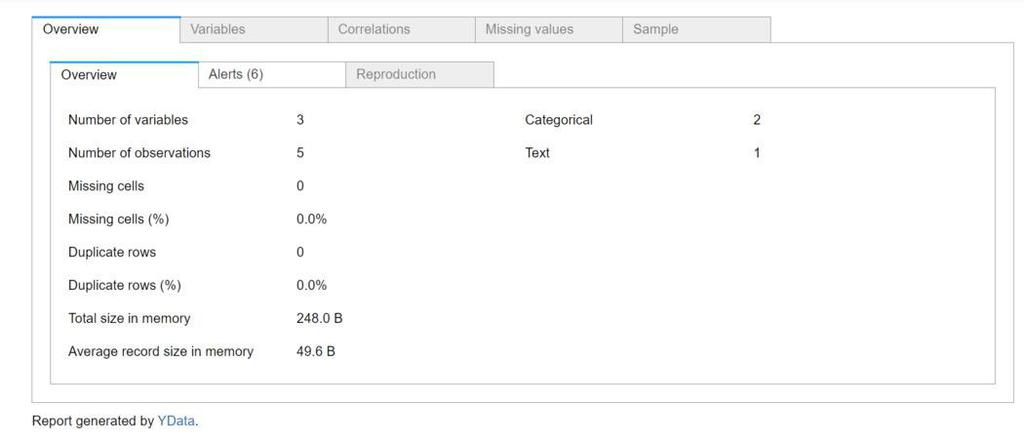Click the 248.0 B memory value
The image size is (1024, 442).
coord(320,318)
